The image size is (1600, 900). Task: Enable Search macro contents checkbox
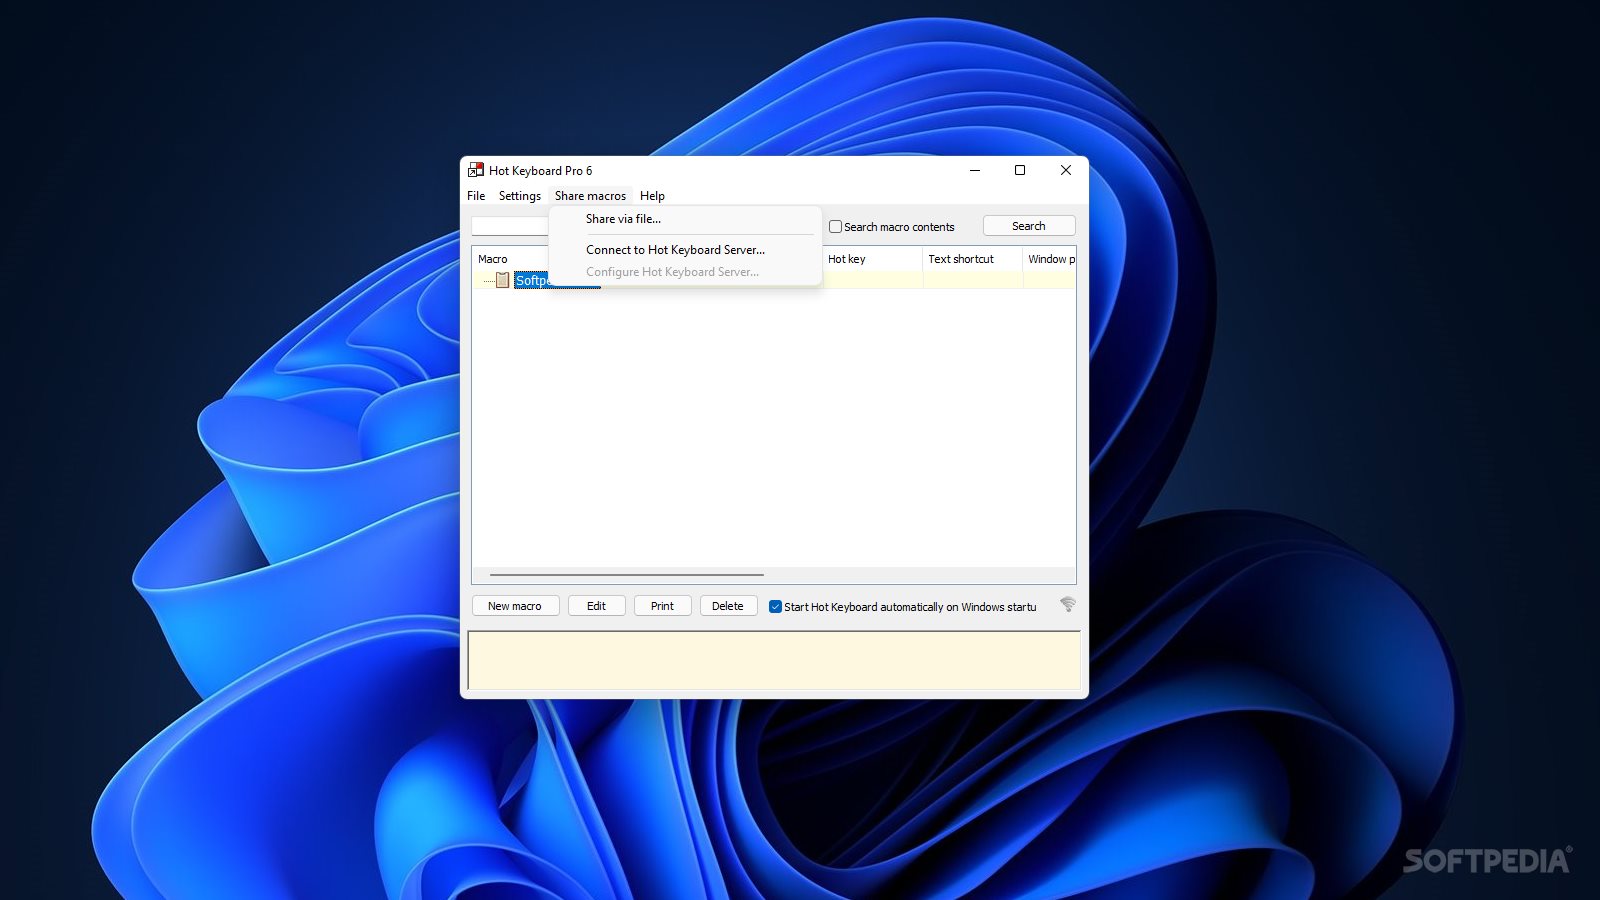(835, 227)
